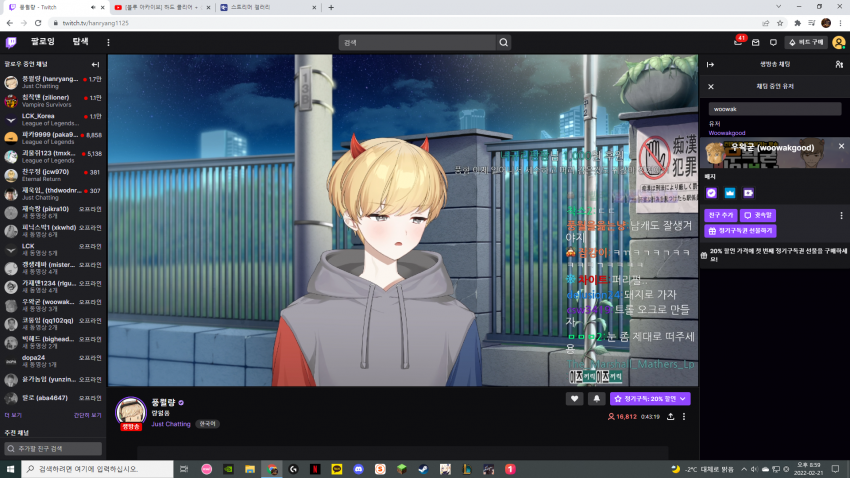This screenshot has height=478, width=850.
Task: Bookmark the page with the star icon
Action: 780,23
